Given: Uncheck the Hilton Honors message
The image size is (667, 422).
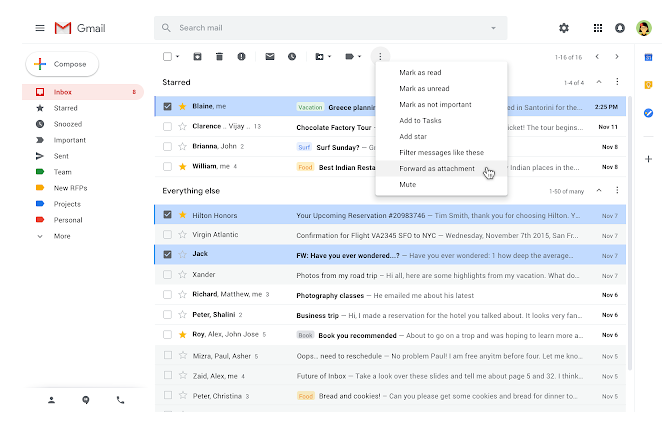Looking at the screenshot, I should (x=168, y=215).
